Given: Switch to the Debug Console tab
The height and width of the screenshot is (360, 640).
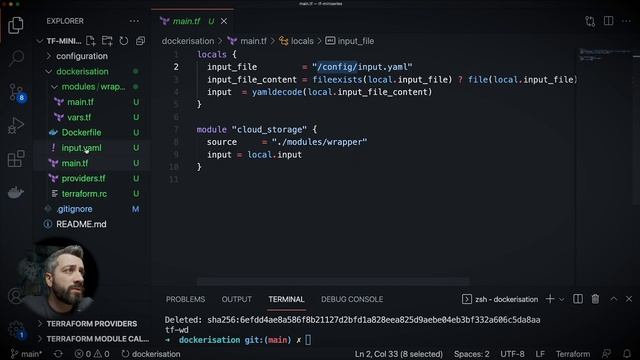Looking at the screenshot, I should tap(352, 299).
